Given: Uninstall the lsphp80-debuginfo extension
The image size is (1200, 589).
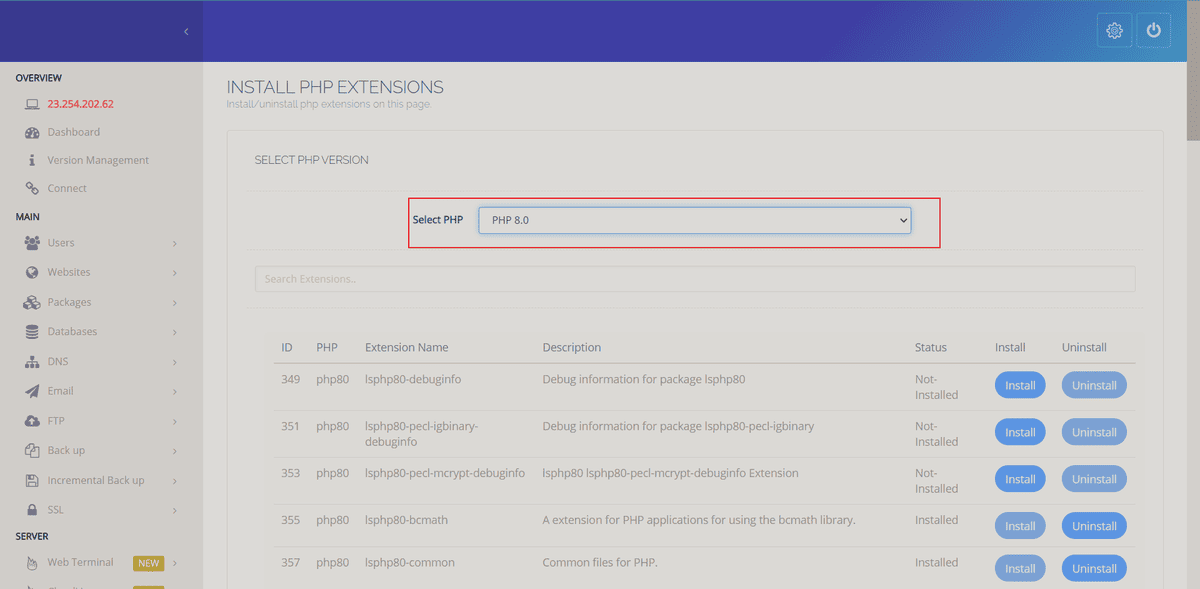Looking at the screenshot, I should click(1094, 385).
